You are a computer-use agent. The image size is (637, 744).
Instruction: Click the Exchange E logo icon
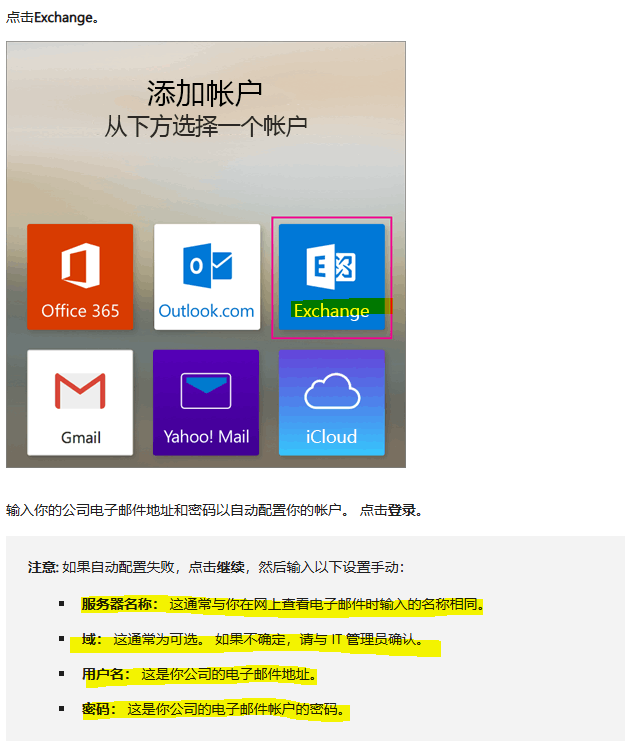click(x=331, y=266)
